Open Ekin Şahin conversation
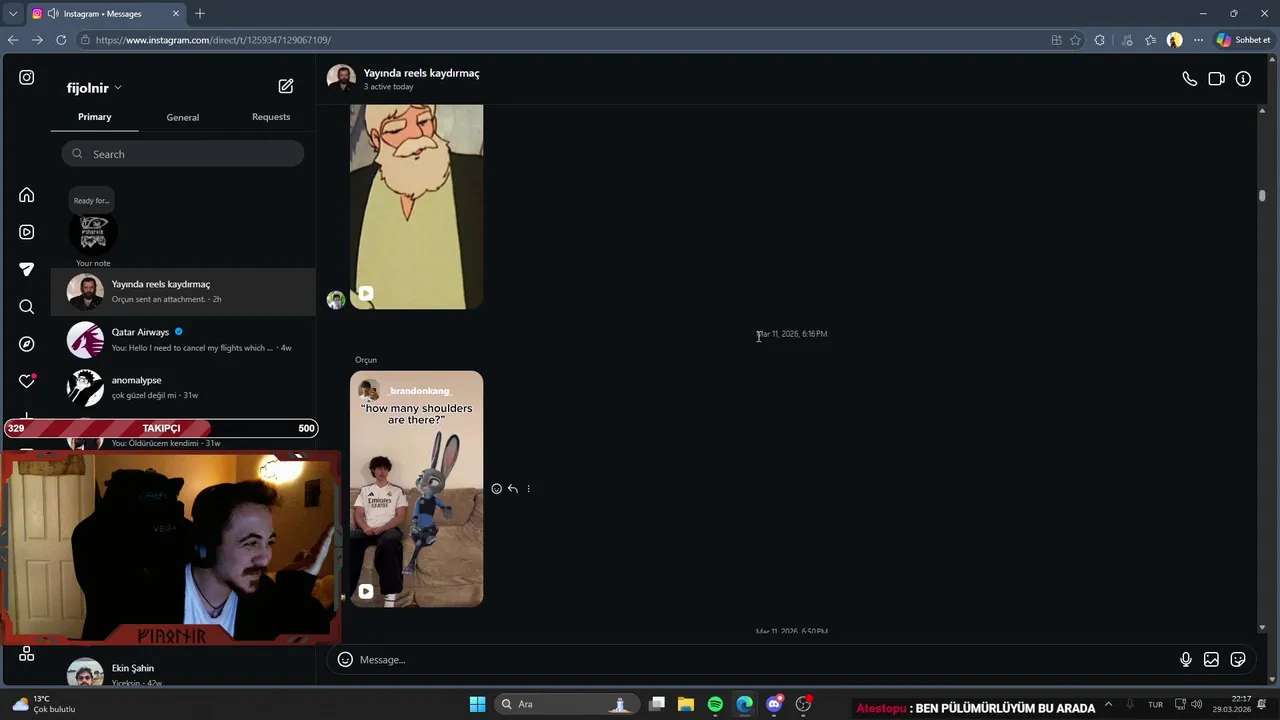 [x=183, y=672]
